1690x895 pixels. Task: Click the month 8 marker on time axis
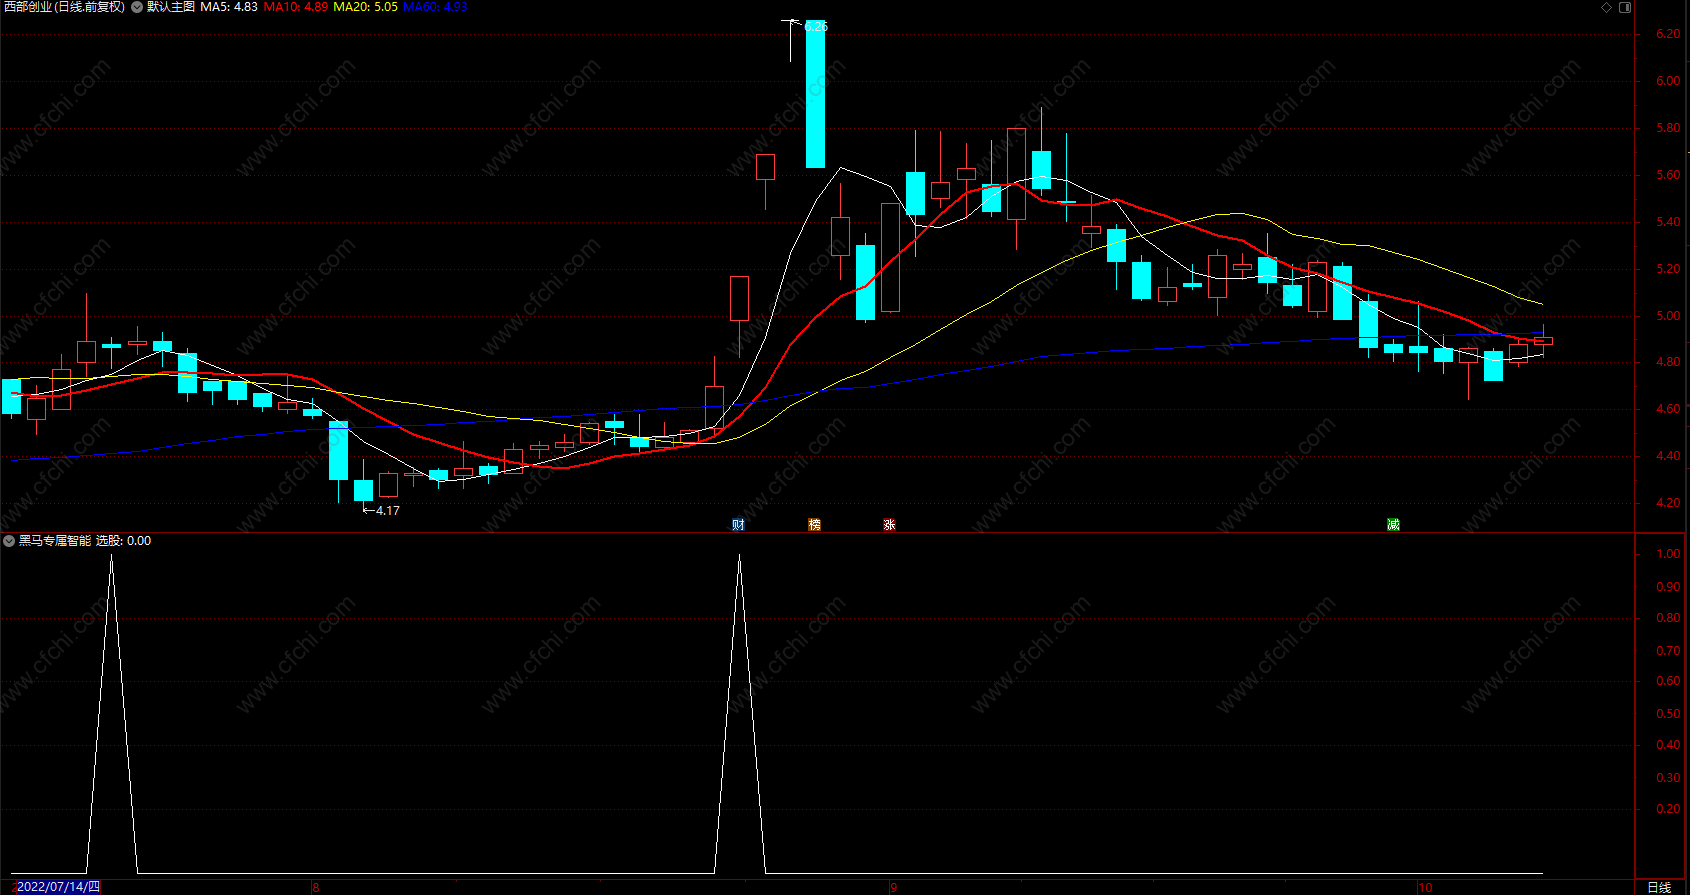[x=315, y=887]
